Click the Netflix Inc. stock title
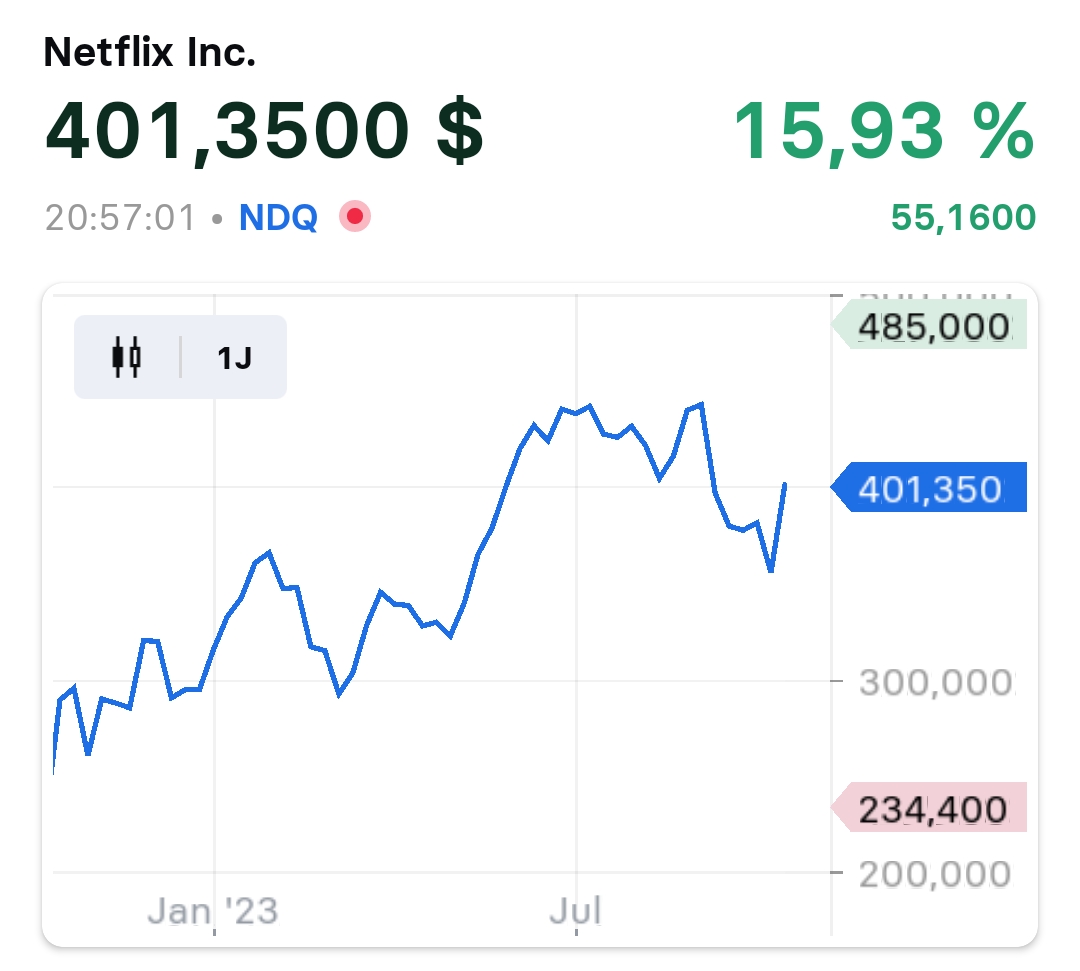1080x971 pixels. pyautogui.click(x=150, y=53)
